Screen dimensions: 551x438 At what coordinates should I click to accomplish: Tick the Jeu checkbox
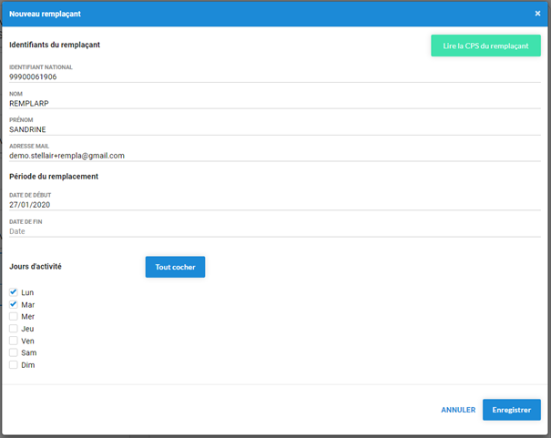click(x=13, y=329)
